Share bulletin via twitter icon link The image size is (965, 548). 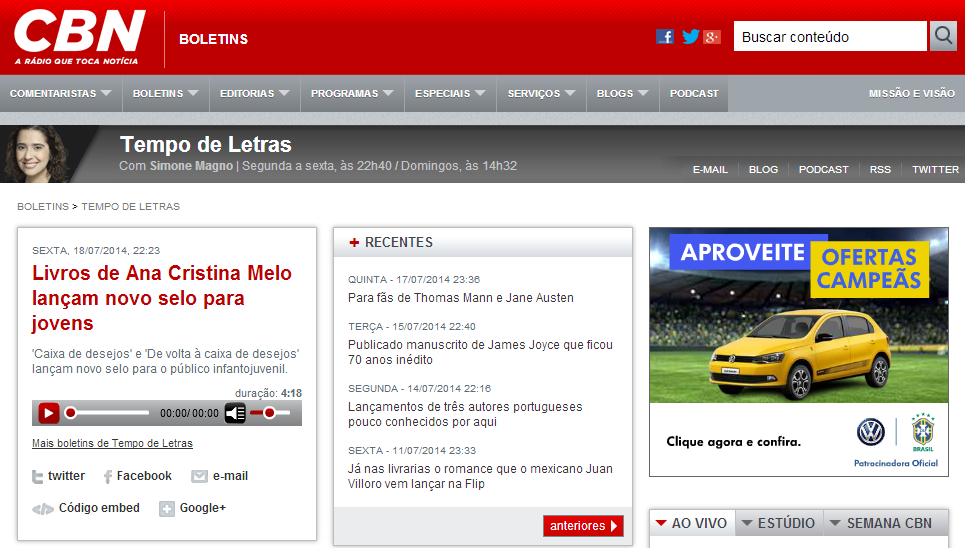coord(58,477)
